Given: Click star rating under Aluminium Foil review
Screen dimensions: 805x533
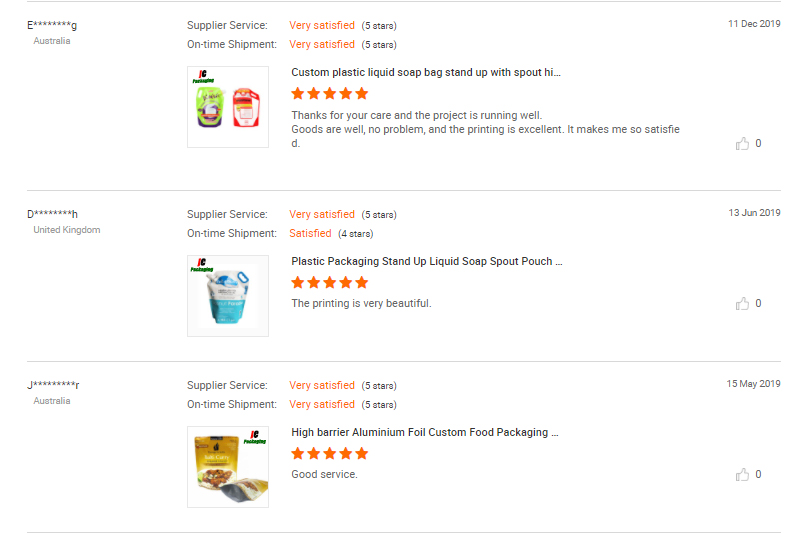Looking at the screenshot, I should tap(330, 454).
